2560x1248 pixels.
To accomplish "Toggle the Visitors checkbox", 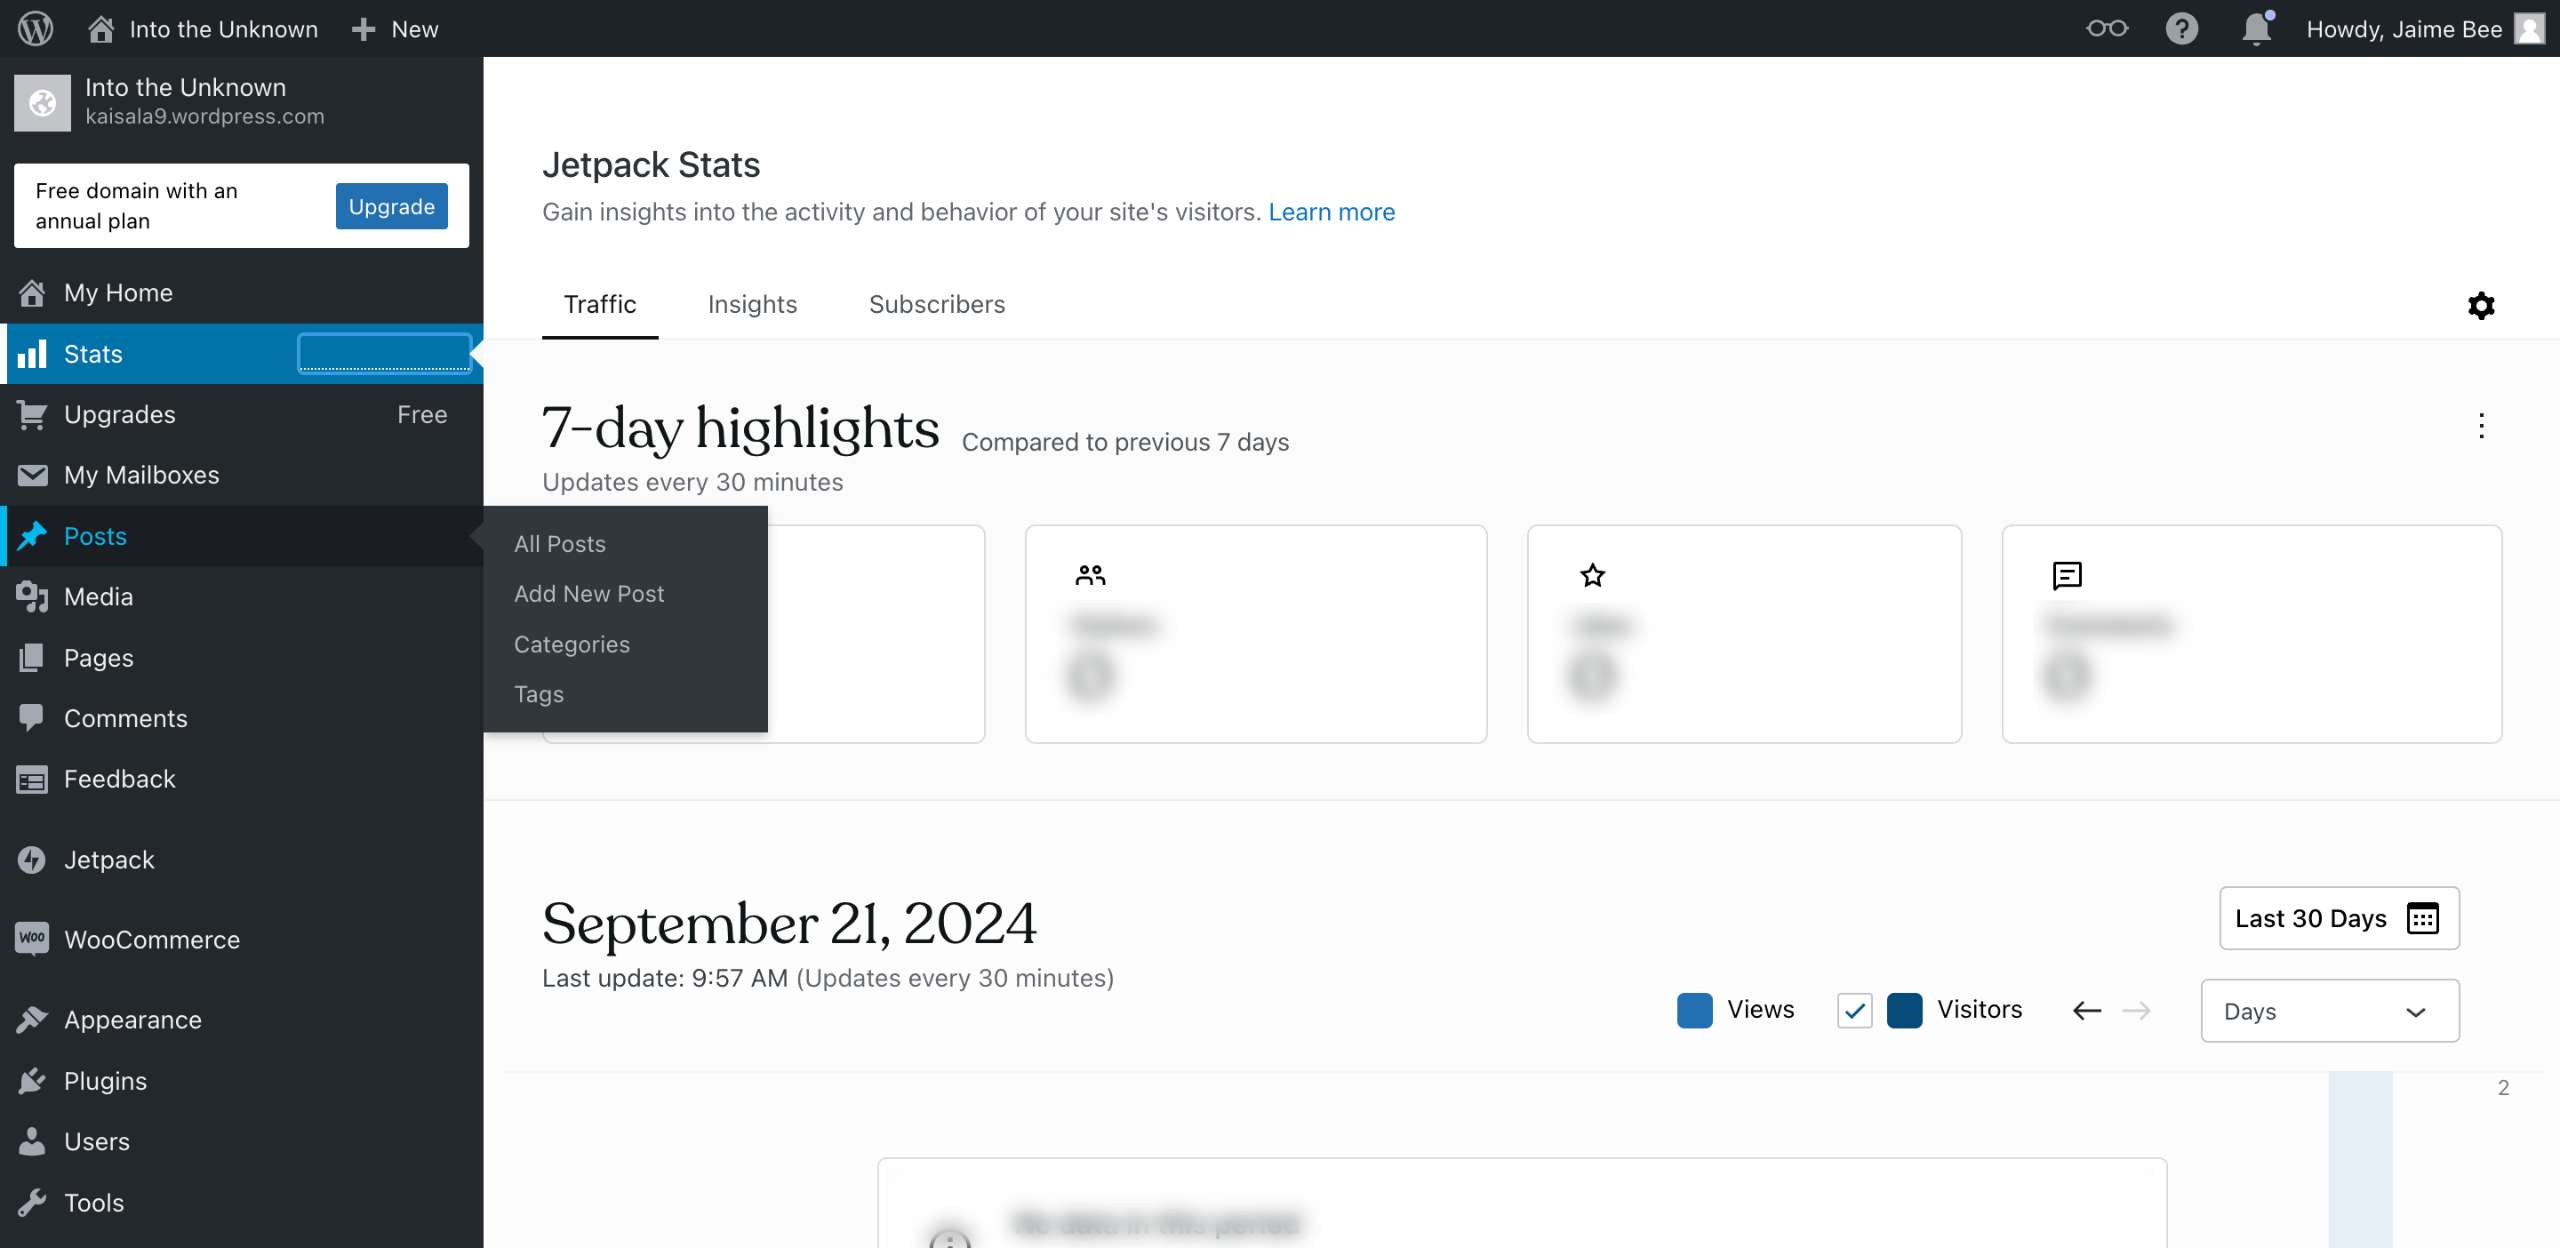I will (x=1854, y=1010).
